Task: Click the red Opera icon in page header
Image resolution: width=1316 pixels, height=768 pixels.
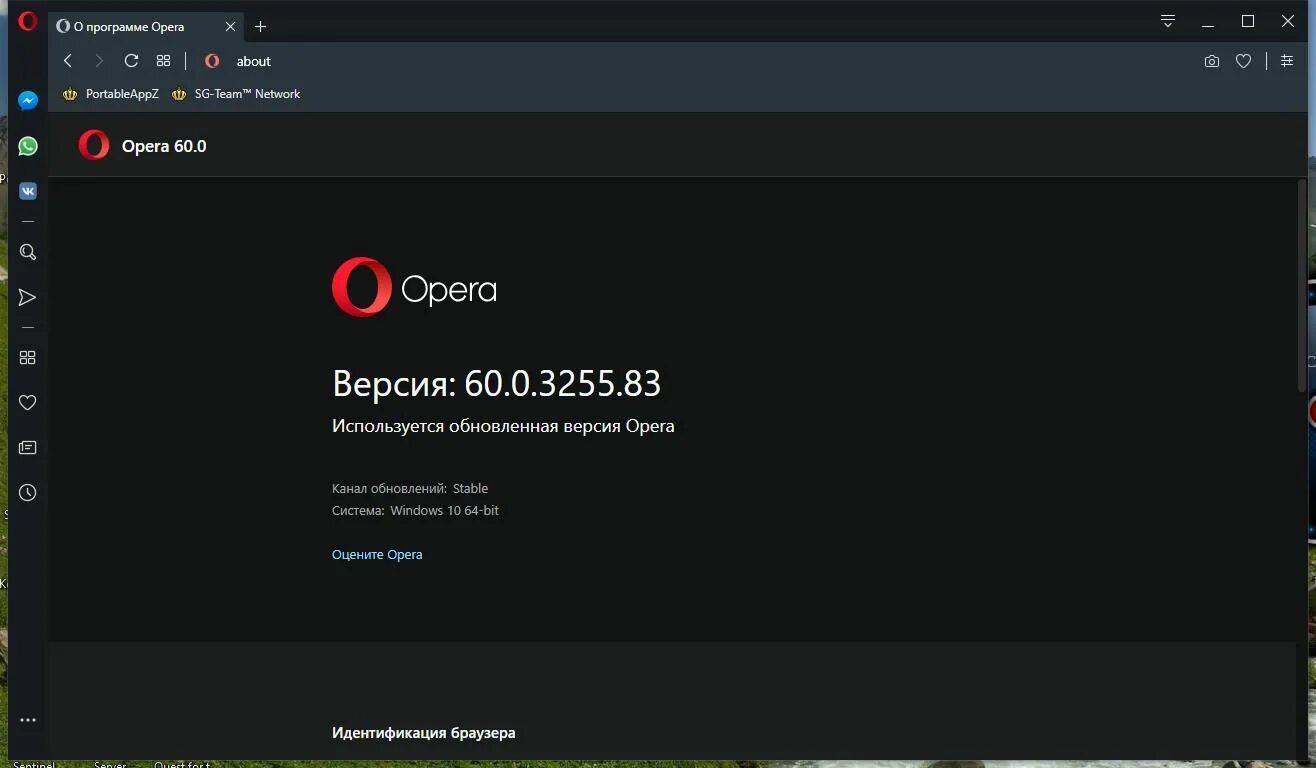Action: pyautogui.click(x=94, y=145)
